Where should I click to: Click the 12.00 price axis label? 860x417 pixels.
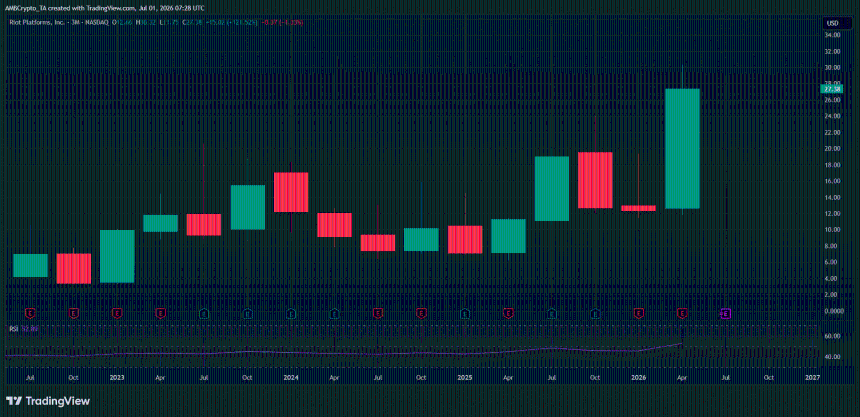pos(833,213)
